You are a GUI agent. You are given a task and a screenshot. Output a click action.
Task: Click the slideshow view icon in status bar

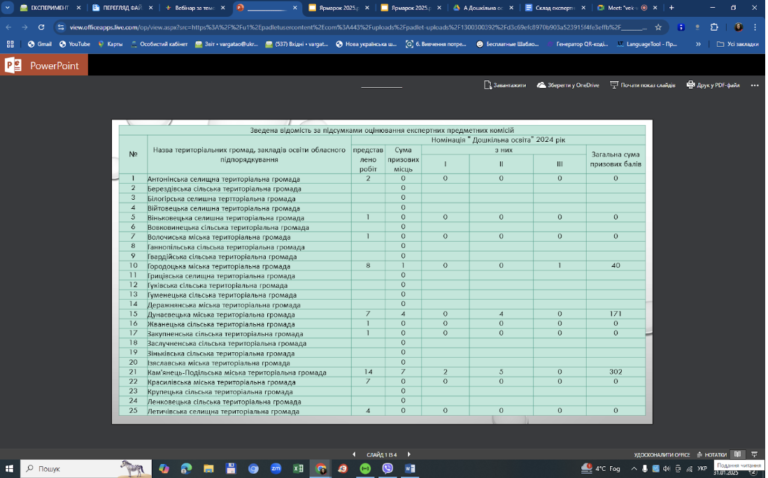tap(754, 454)
